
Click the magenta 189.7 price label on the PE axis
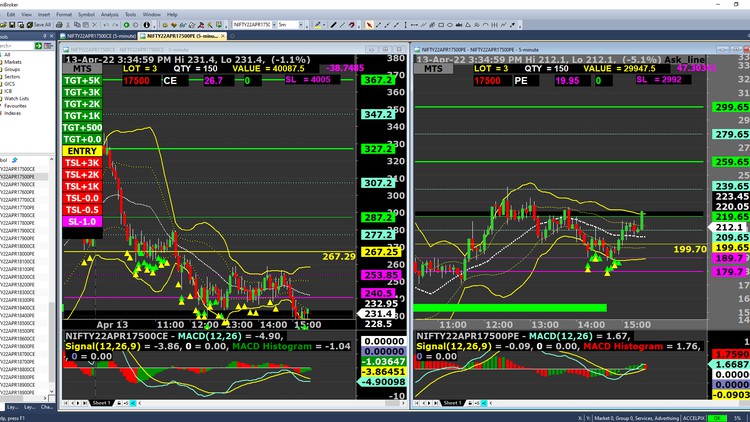tap(730, 258)
